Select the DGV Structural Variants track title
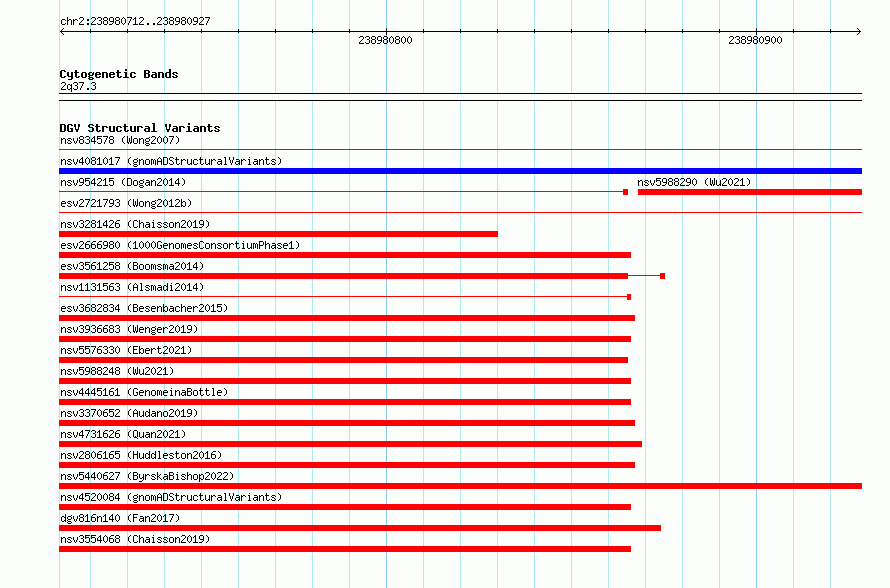Image resolution: width=890 pixels, height=588 pixels. point(140,128)
